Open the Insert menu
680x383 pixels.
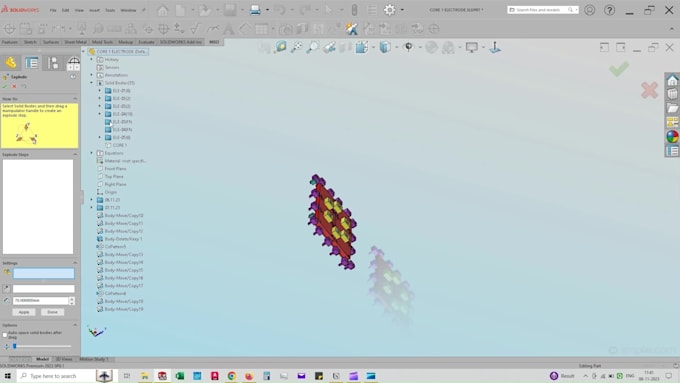94,10
